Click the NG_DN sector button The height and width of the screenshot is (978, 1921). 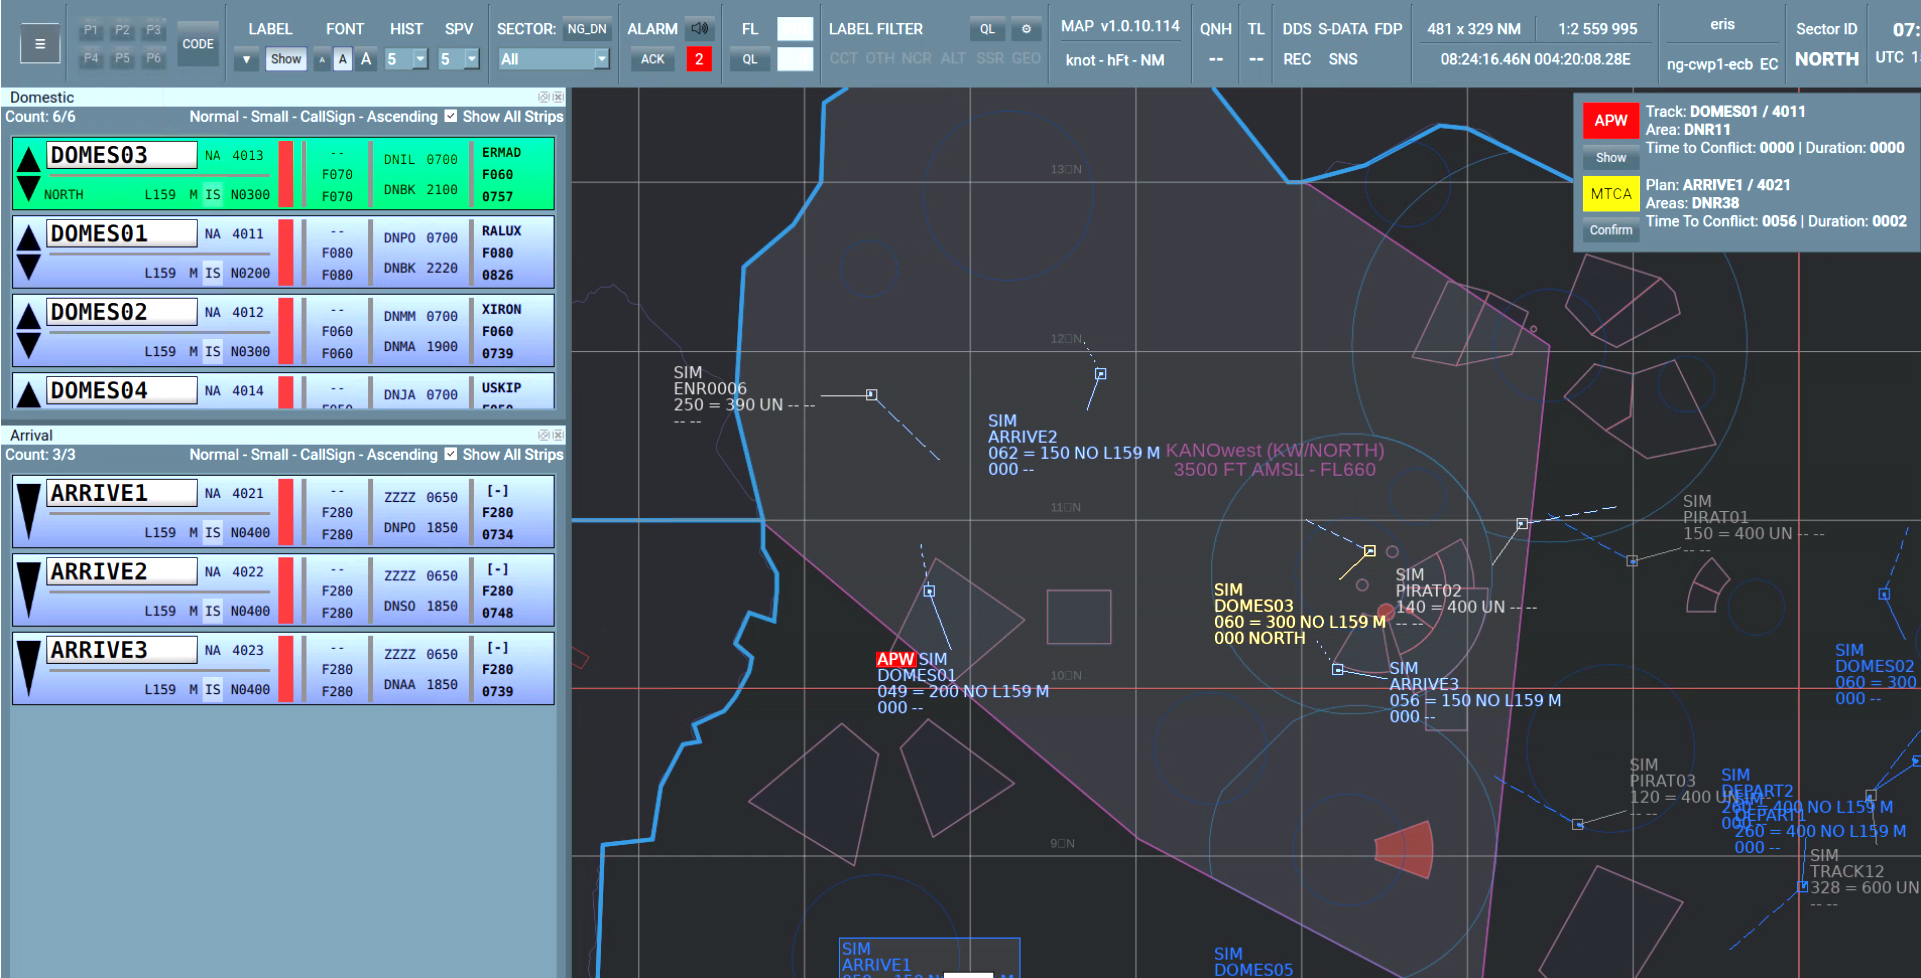587,29
